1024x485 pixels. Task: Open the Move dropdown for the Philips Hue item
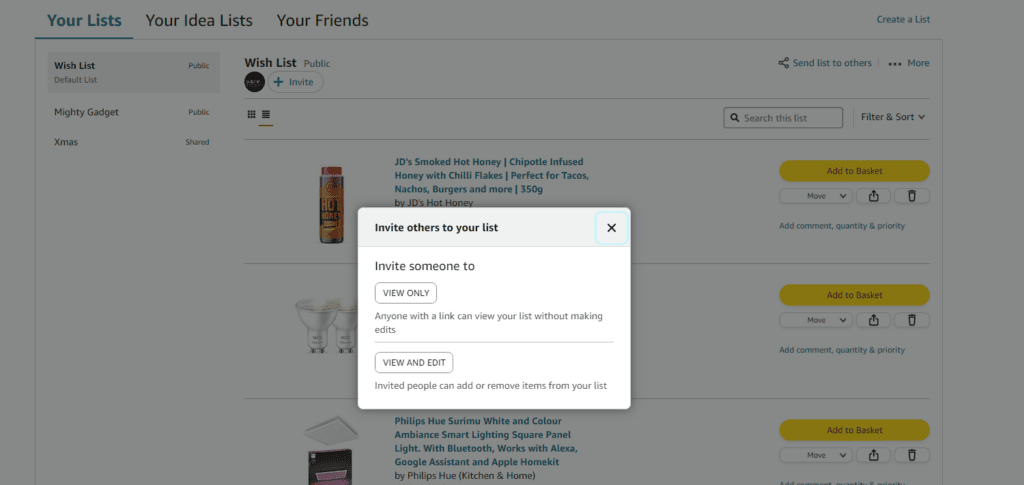tap(815, 455)
